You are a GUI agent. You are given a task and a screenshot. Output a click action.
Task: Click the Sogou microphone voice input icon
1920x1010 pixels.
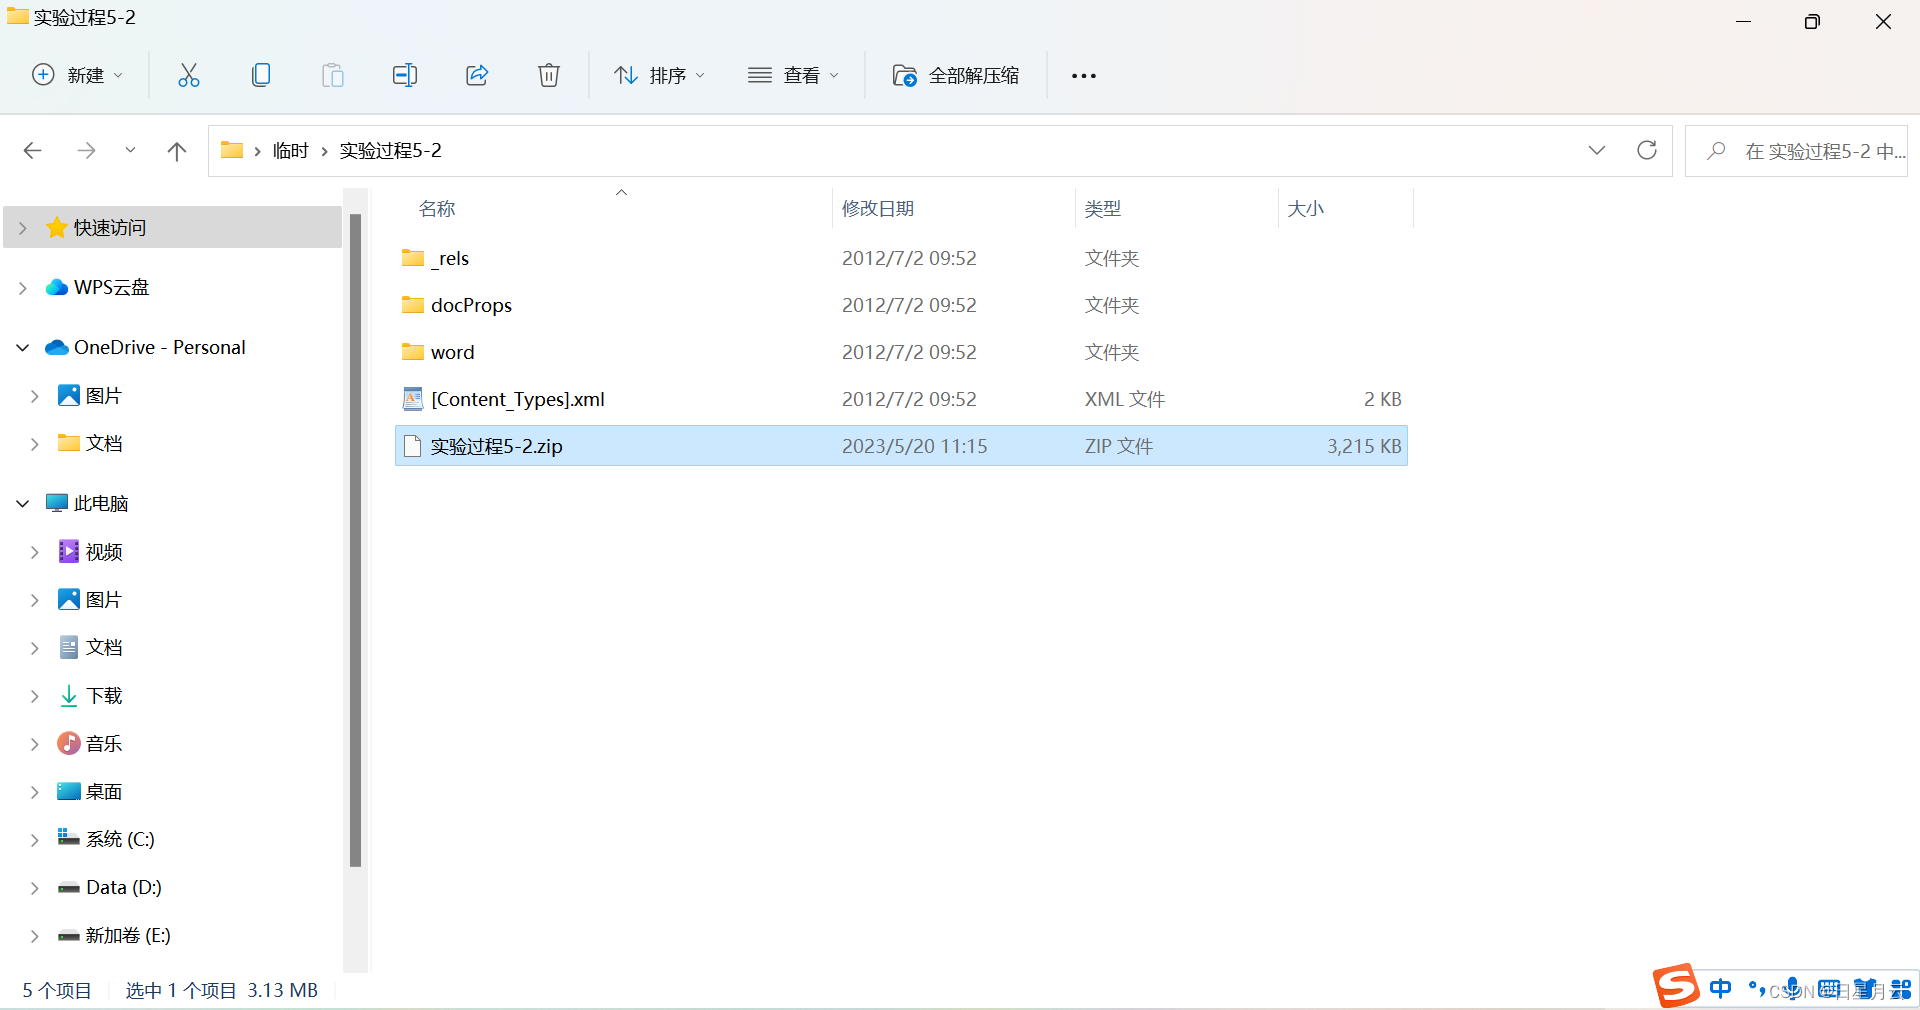(x=1793, y=989)
